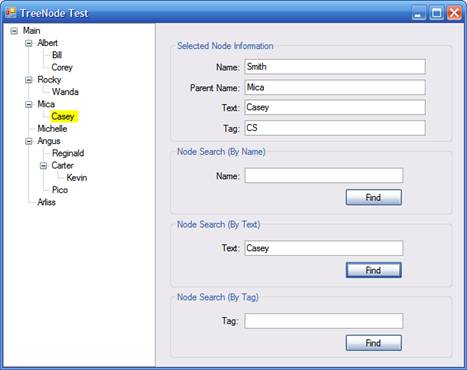
Task: Click Find button under Search By Tag
Action: pos(374,343)
